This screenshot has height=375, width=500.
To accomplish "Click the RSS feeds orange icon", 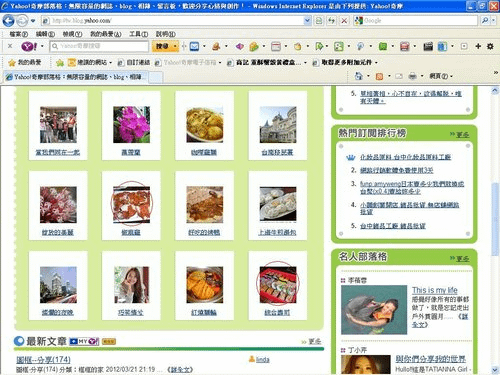I will click(379, 76).
